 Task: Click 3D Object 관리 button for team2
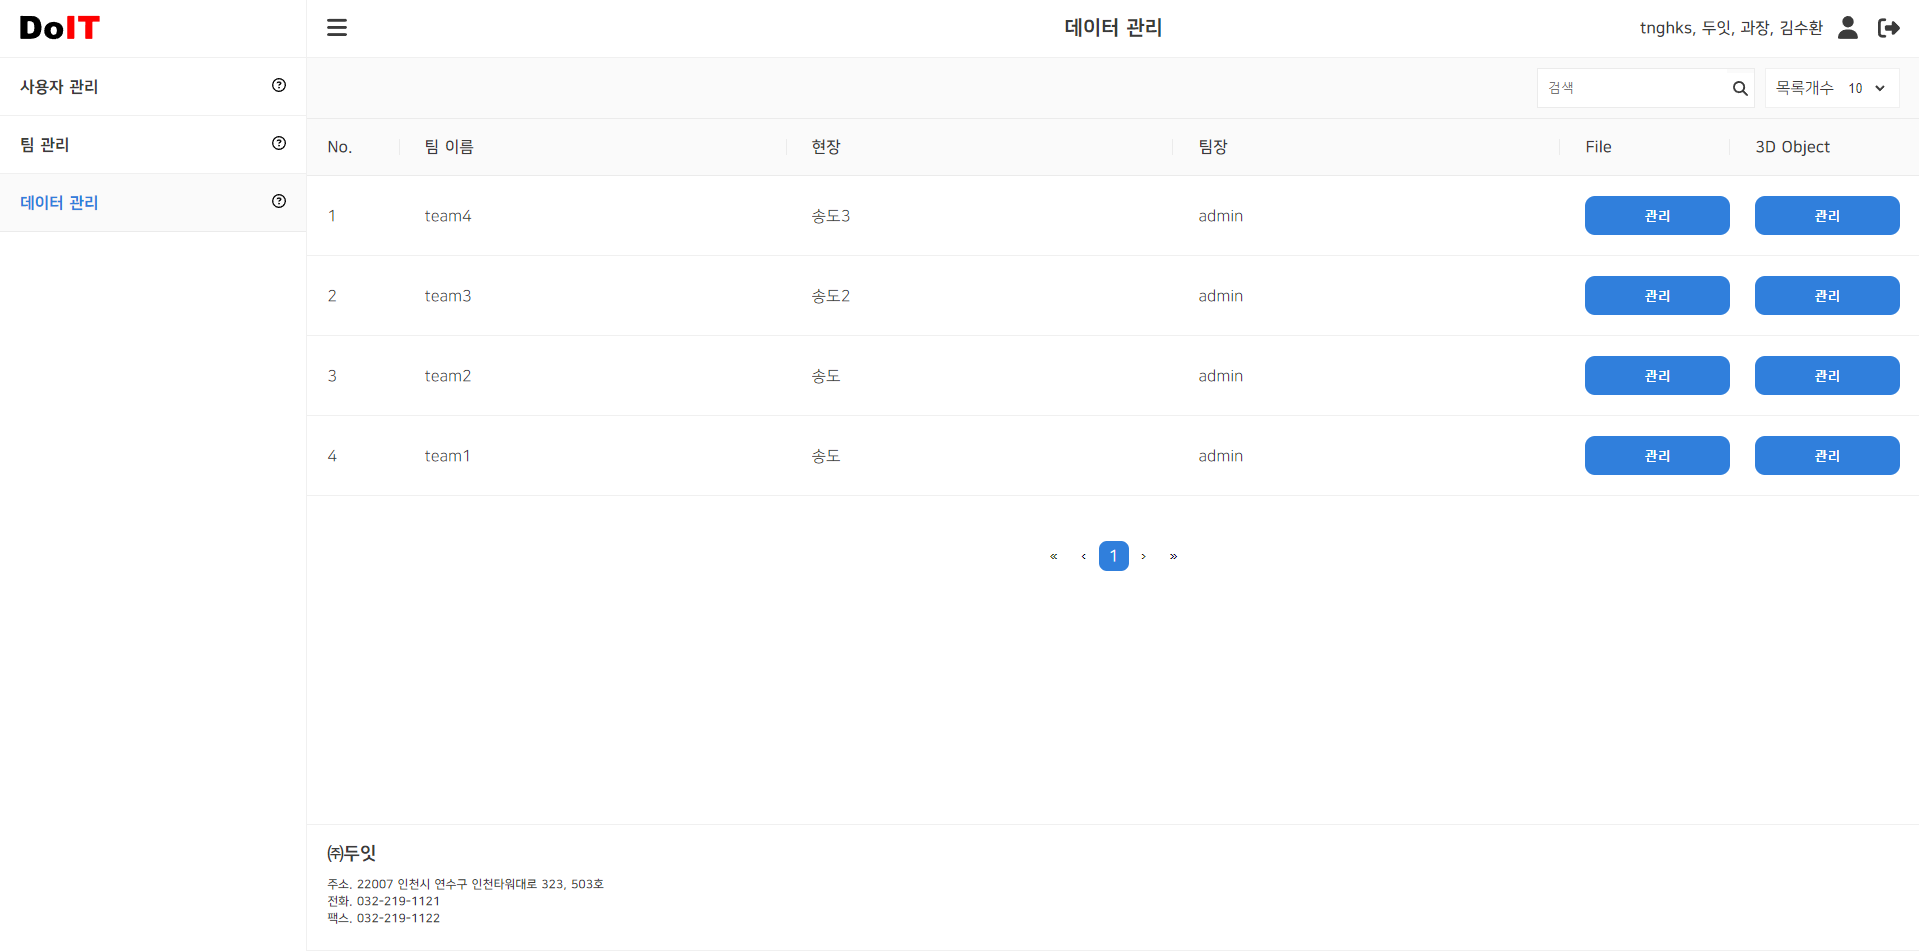tap(1827, 376)
